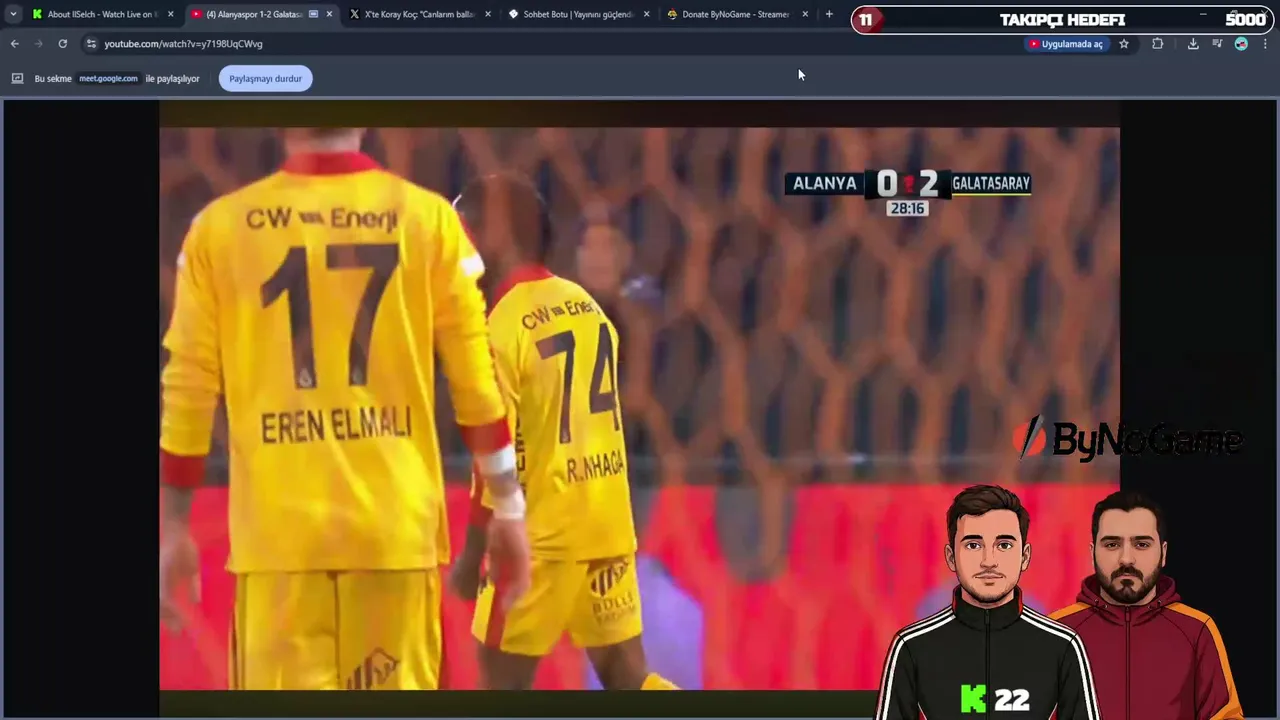Image resolution: width=1280 pixels, height=720 pixels.
Task: Click the TAKIPÇI HEDEFI follower goal bar
Action: 1063,19
